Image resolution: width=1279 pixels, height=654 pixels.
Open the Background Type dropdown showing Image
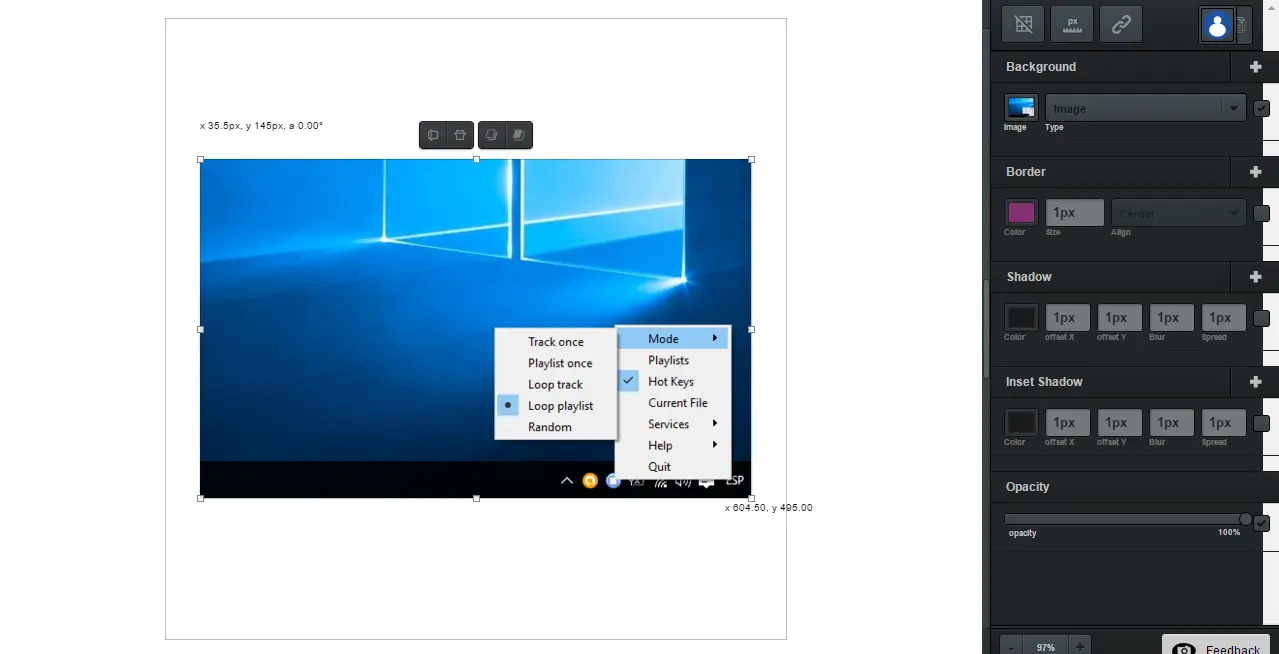point(1146,108)
